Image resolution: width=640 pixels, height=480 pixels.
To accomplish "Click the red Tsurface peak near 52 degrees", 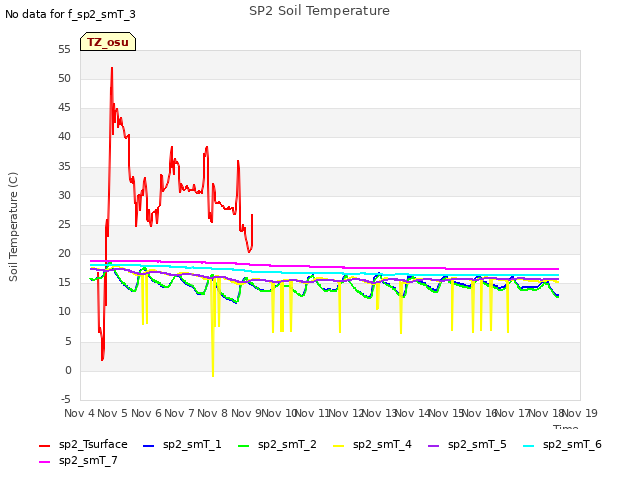I will (112, 69).
